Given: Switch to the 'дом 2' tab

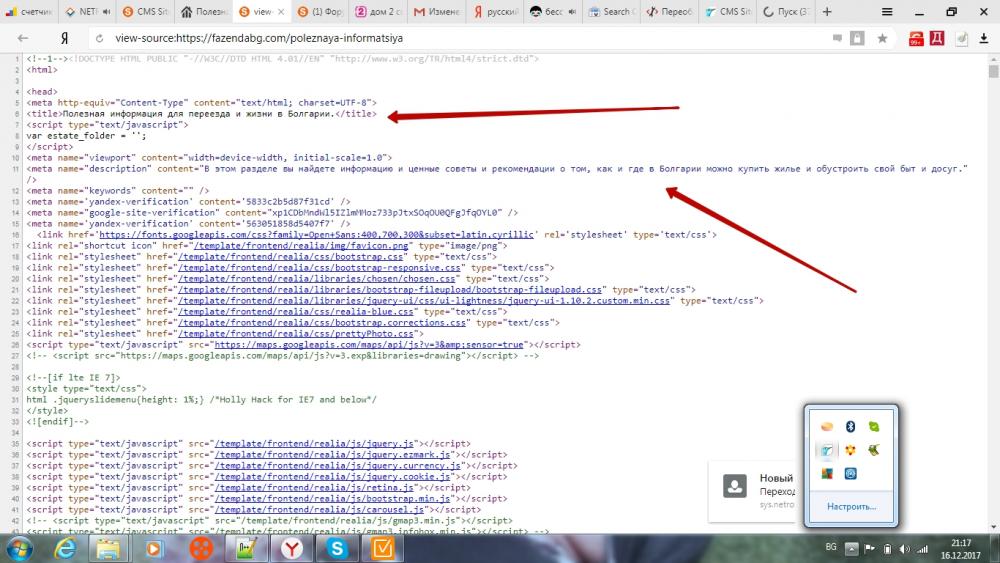Looking at the screenshot, I should coord(378,11).
